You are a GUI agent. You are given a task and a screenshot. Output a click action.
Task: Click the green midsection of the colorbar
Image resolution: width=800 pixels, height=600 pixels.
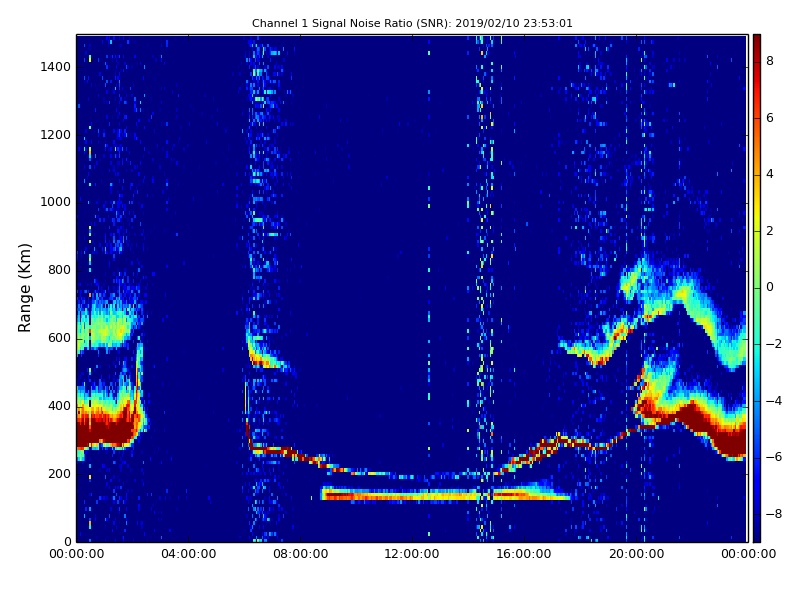(757, 288)
